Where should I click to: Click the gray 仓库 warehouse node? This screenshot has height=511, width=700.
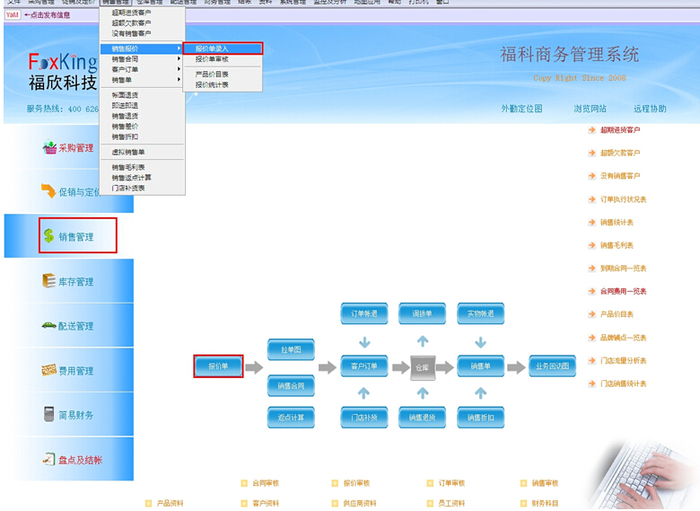point(424,367)
